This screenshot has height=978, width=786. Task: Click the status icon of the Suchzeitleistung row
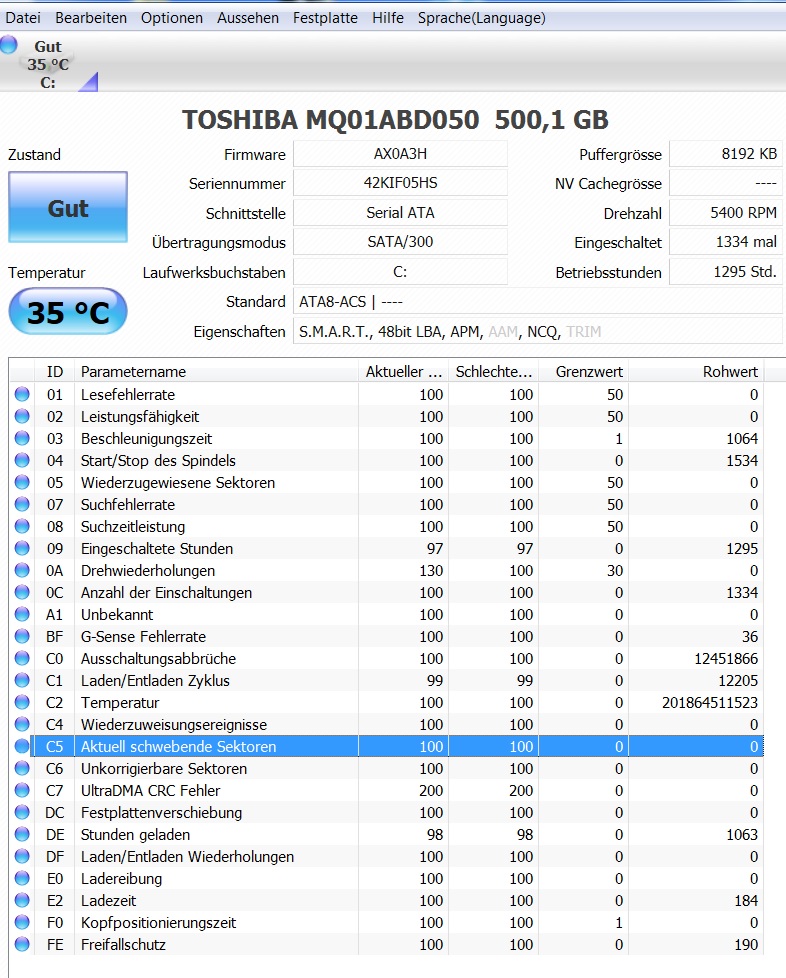[x=22, y=526]
